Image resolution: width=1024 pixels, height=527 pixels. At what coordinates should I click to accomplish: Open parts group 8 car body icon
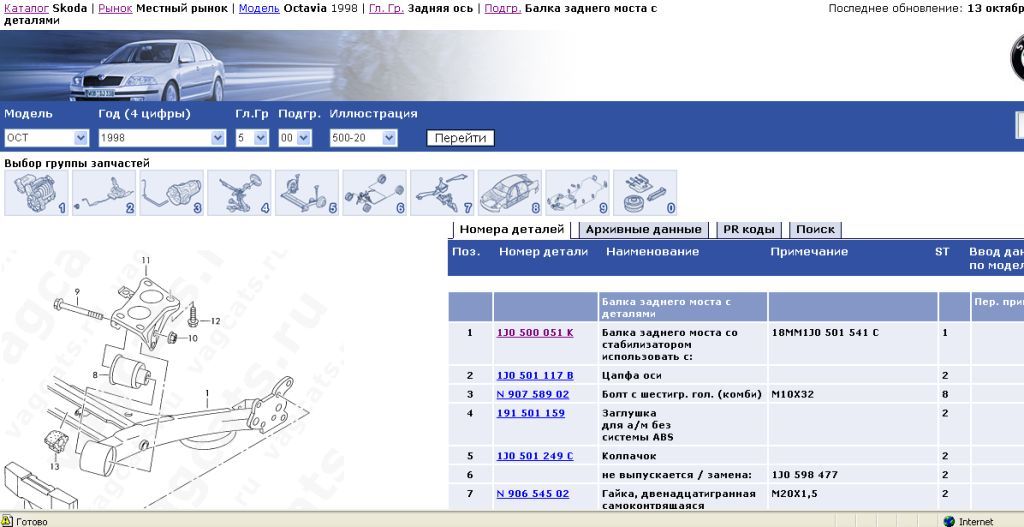tap(510, 193)
